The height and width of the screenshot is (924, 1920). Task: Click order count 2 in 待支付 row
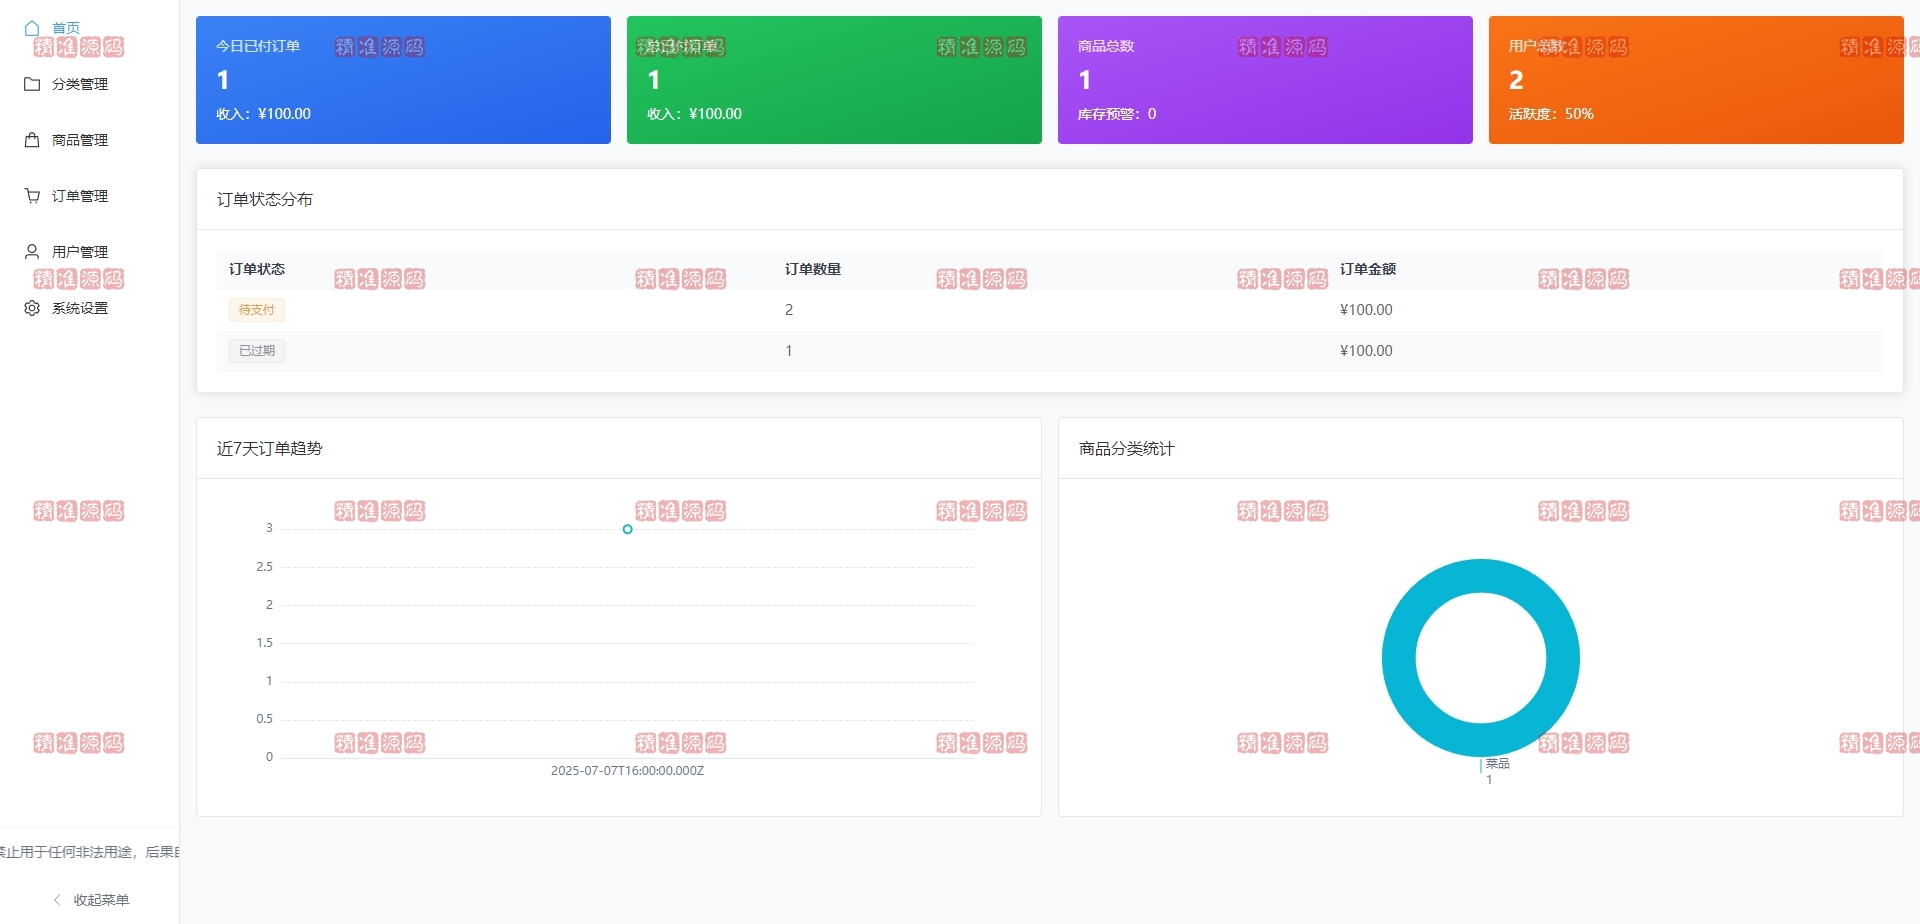[789, 310]
